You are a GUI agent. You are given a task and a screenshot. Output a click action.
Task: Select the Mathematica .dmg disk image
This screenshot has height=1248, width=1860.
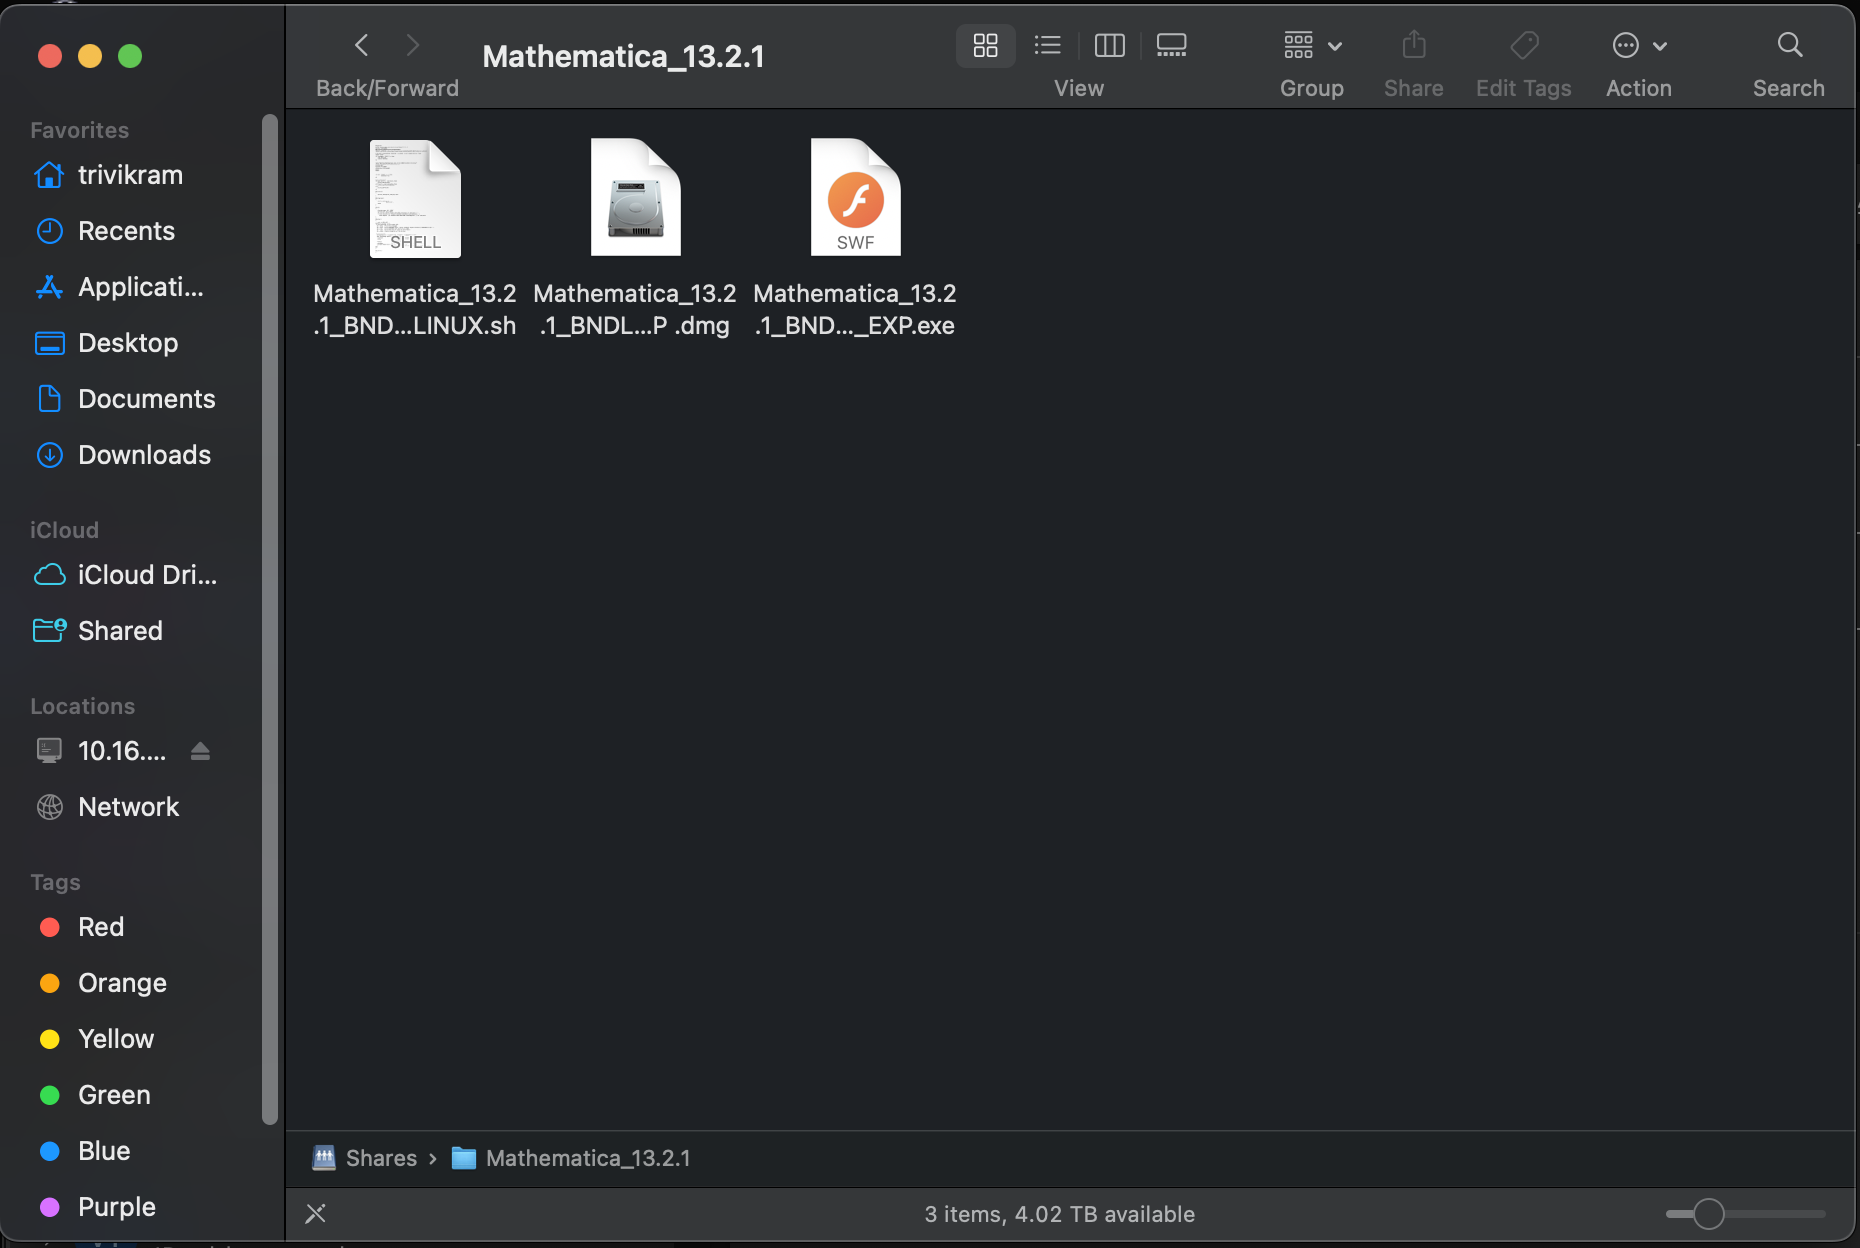tap(635, 199)
